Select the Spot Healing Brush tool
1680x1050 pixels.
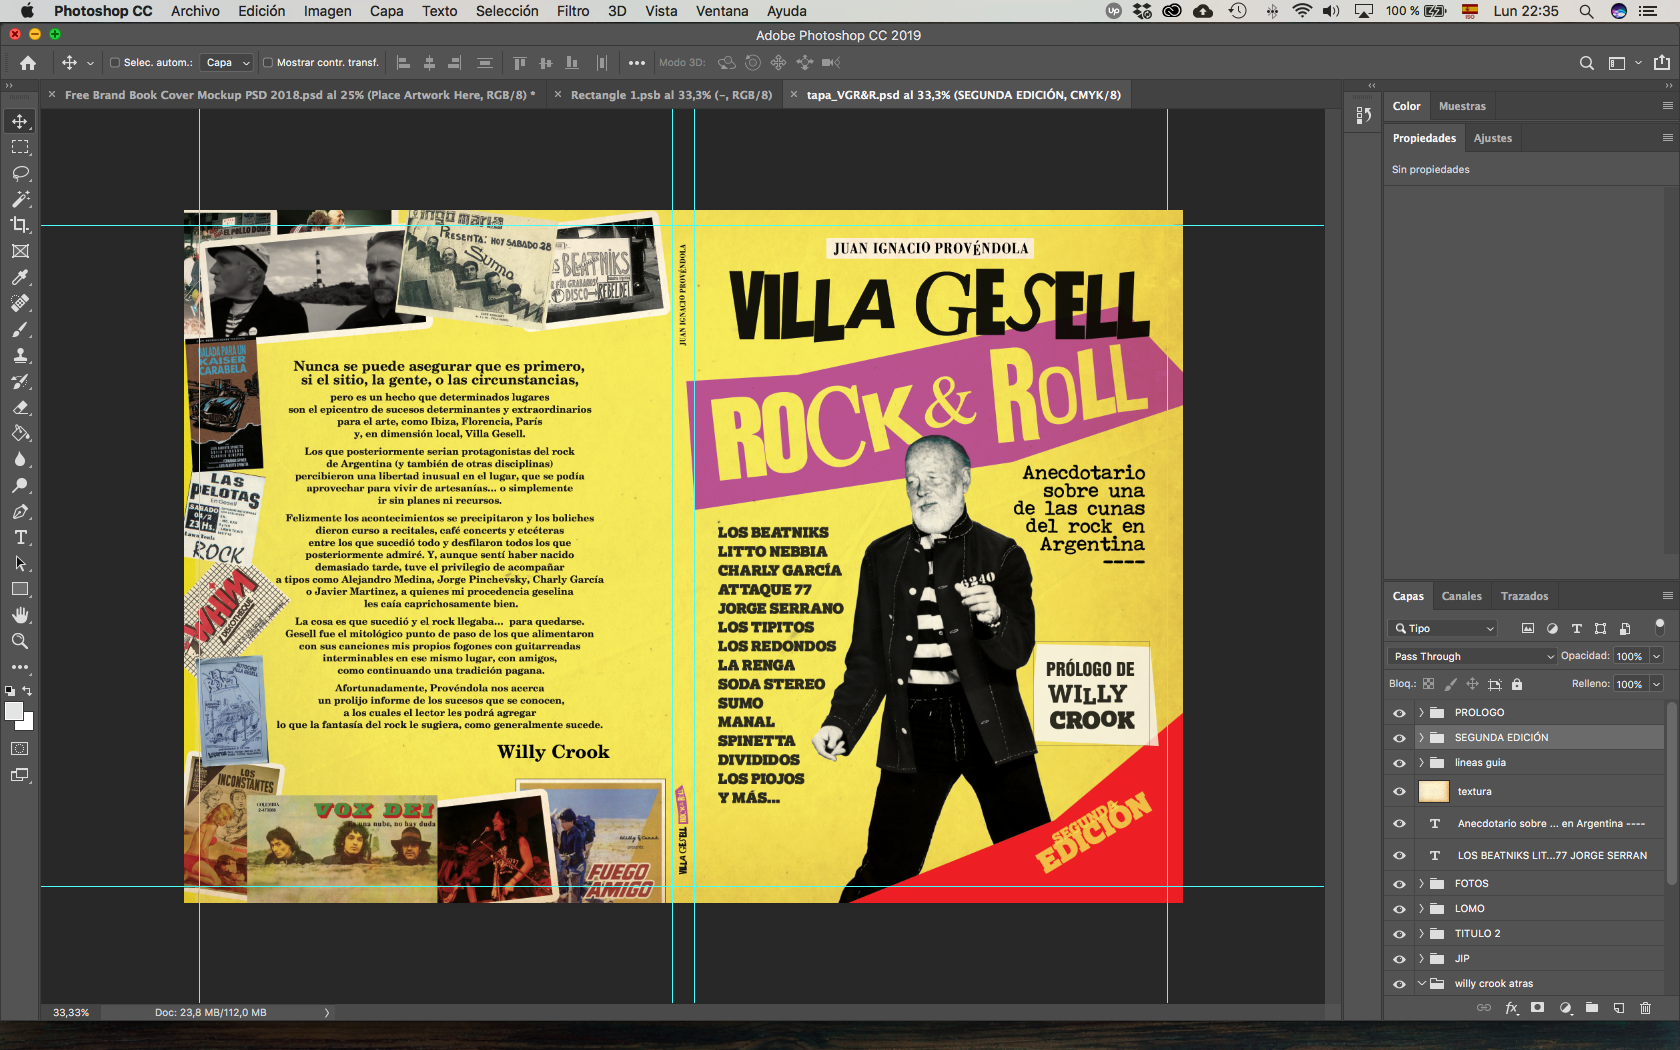pos(20,303)
